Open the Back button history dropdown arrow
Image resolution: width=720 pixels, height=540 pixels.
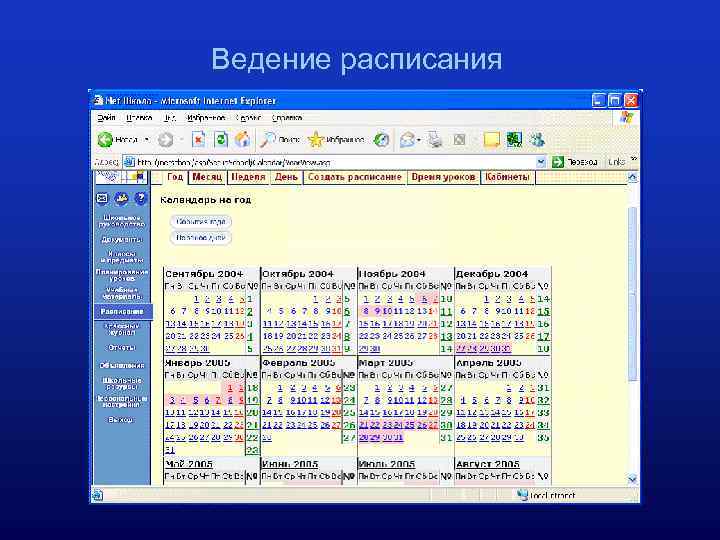(147, 140)
